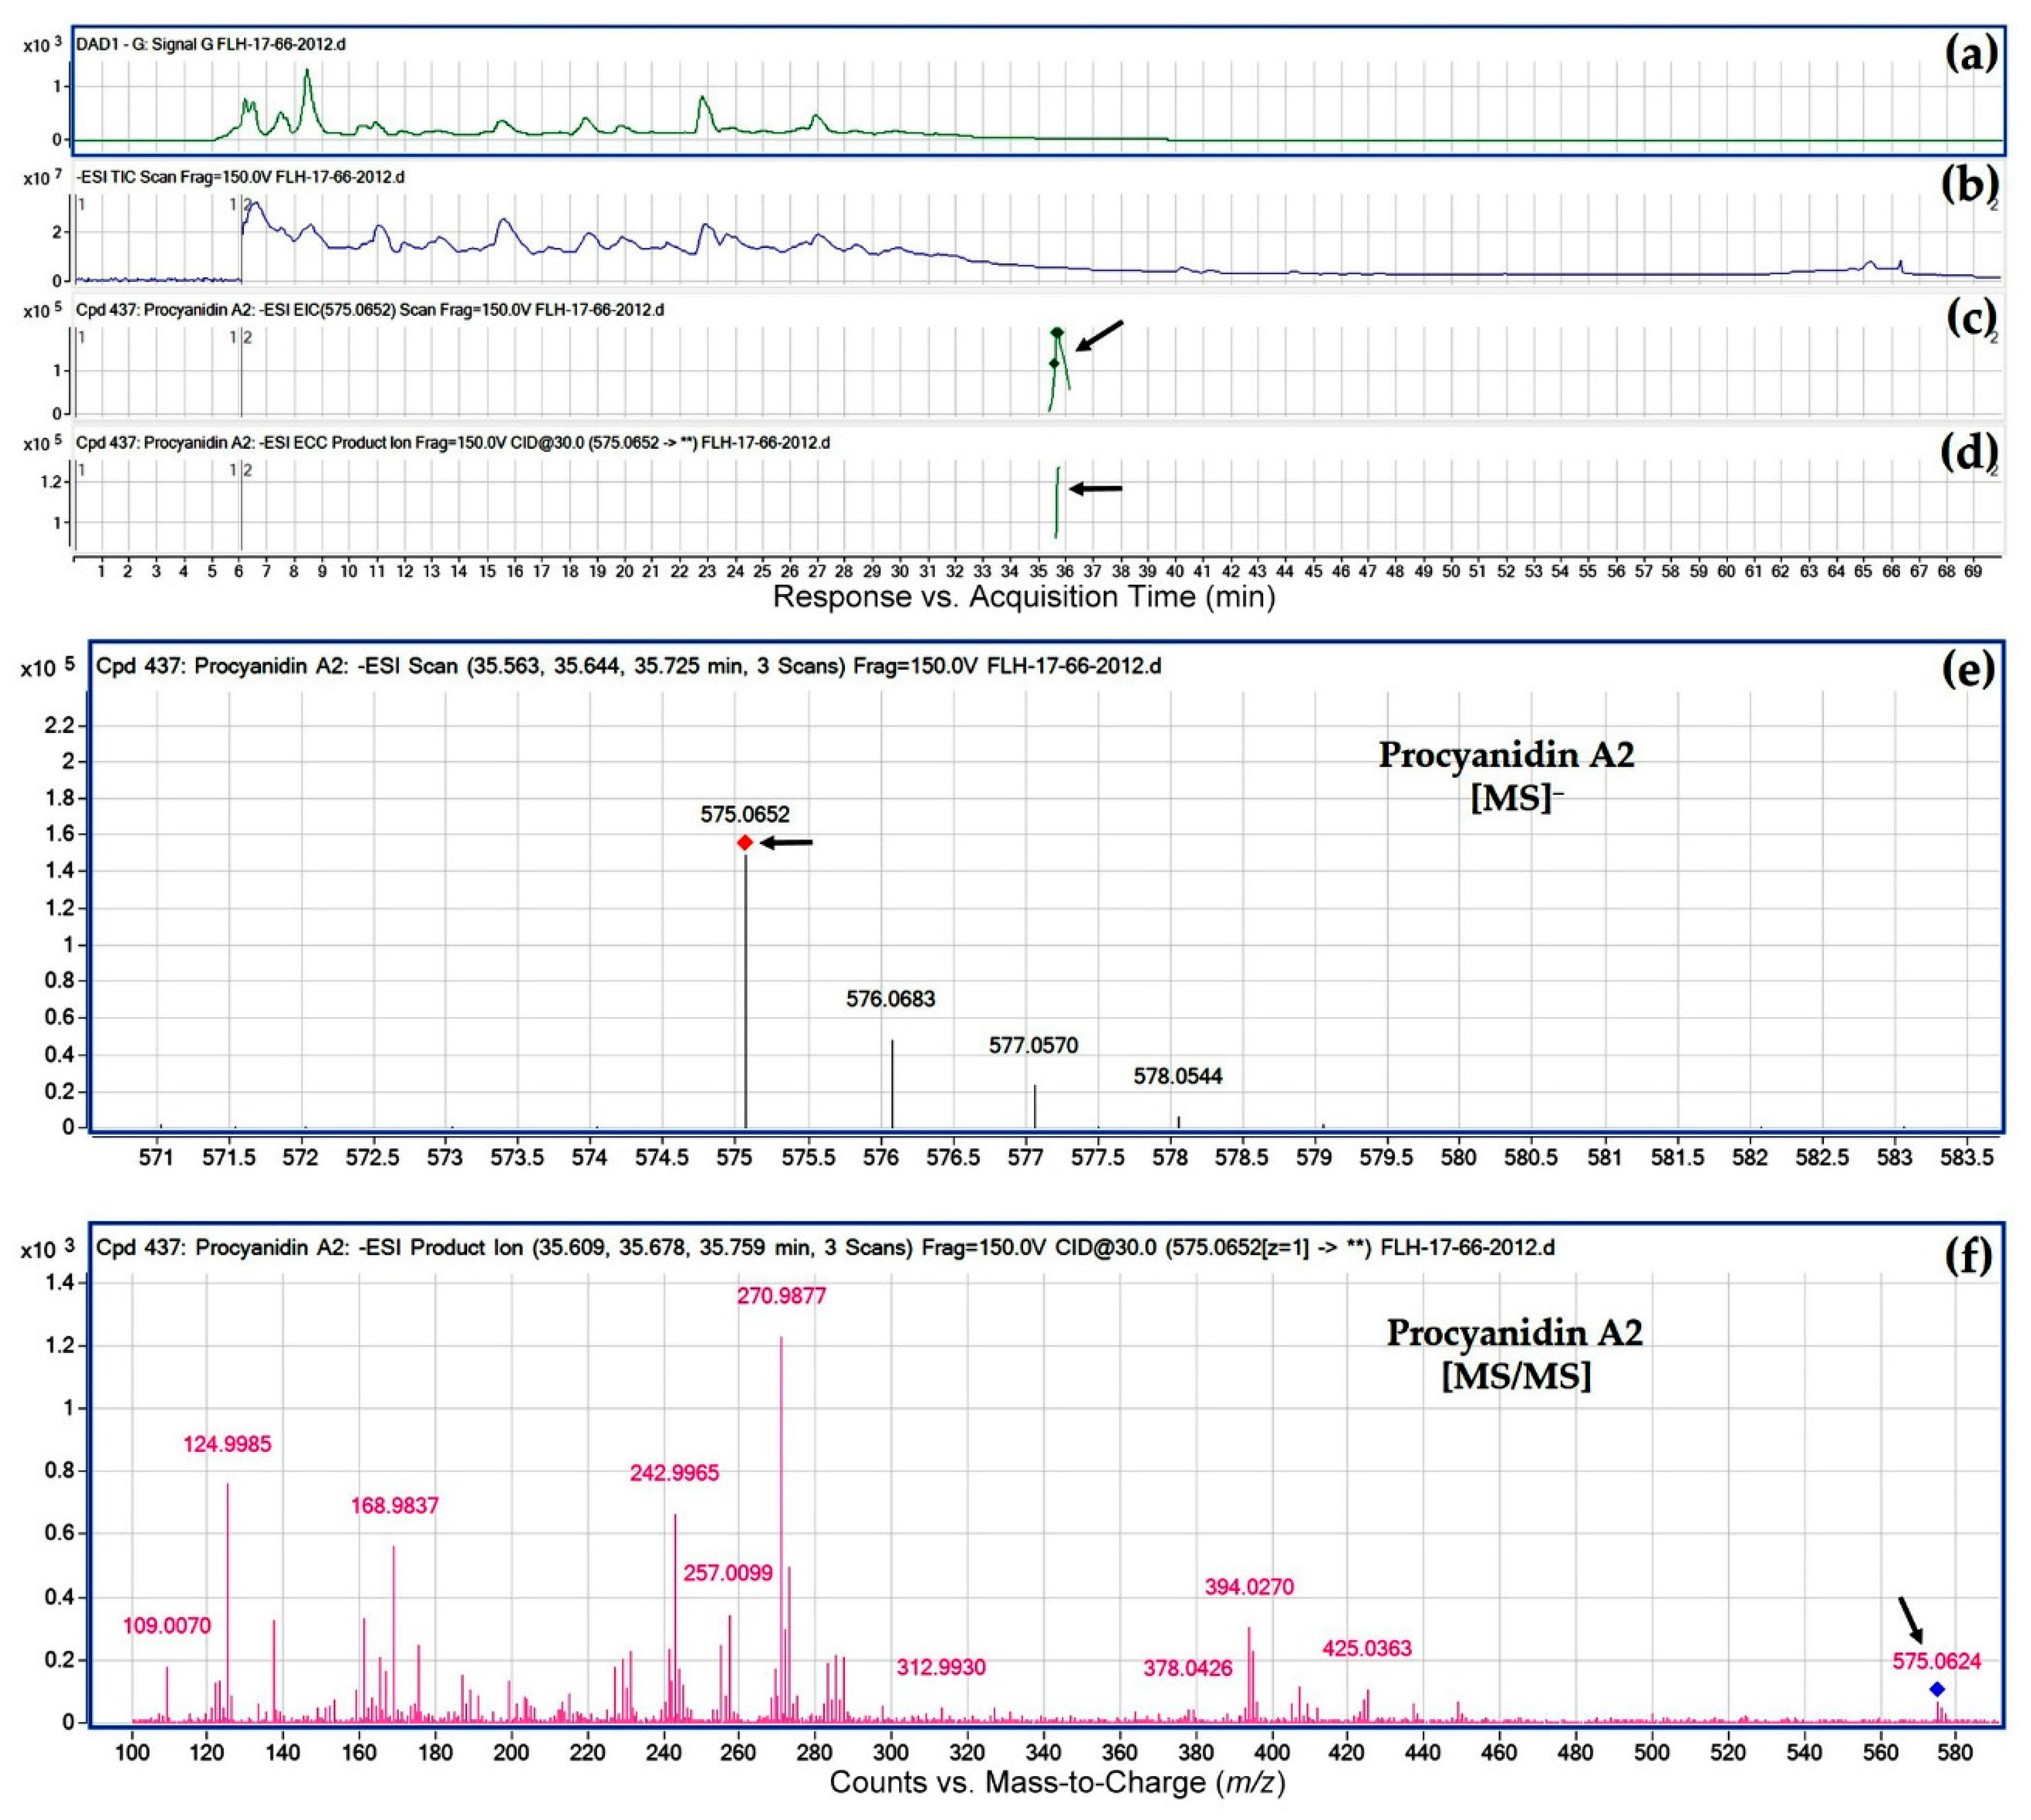2031x1820 pixels.
Task: Click the -ESI TIC Scan panel title
Action: (x=241, y=177)
